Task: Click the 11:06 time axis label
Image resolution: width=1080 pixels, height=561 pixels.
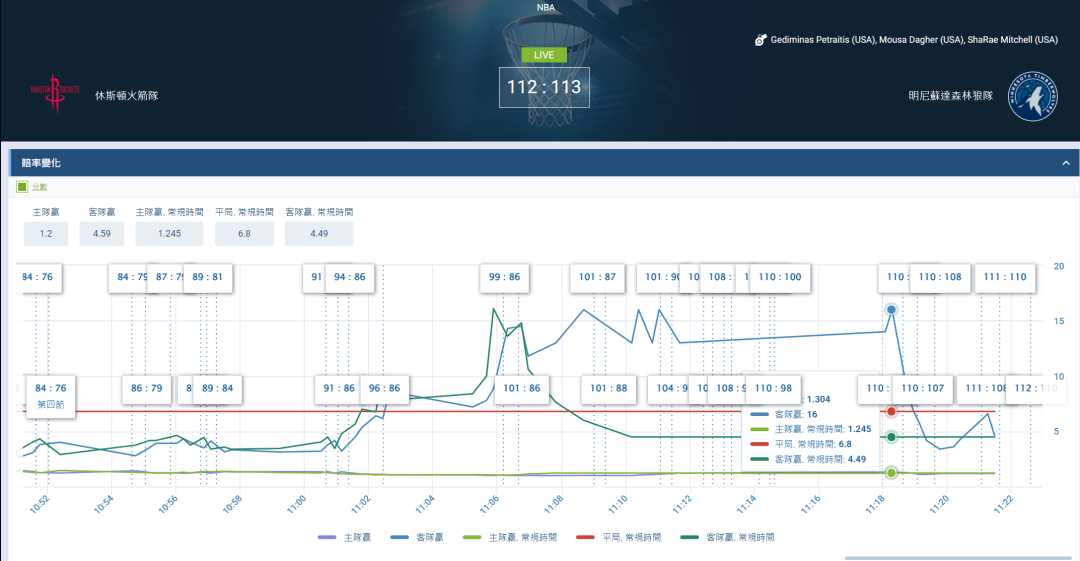Action: (489, 504)
